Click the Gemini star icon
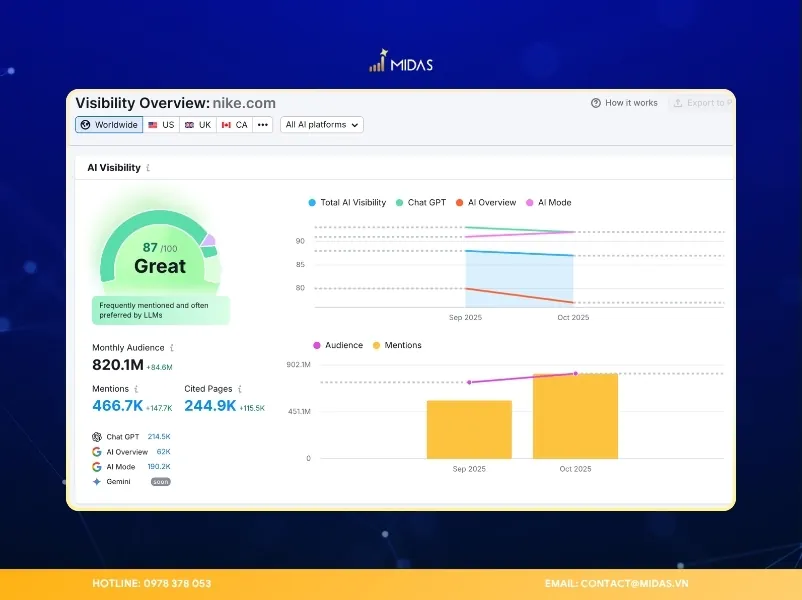Screen dimensions: 802x600 click(97, 481)
